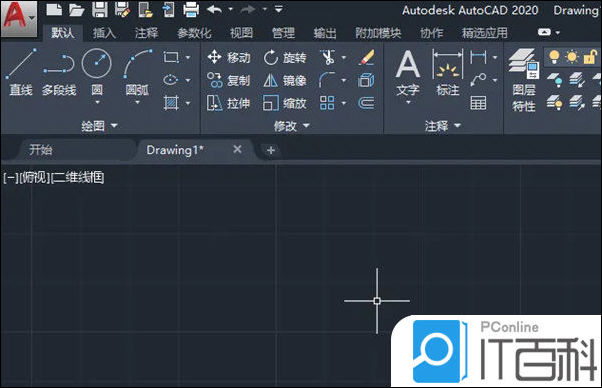Screen dimensions: 602x388
Task: Expand the 圆 circle options arrow
Action: click(97, 102)
